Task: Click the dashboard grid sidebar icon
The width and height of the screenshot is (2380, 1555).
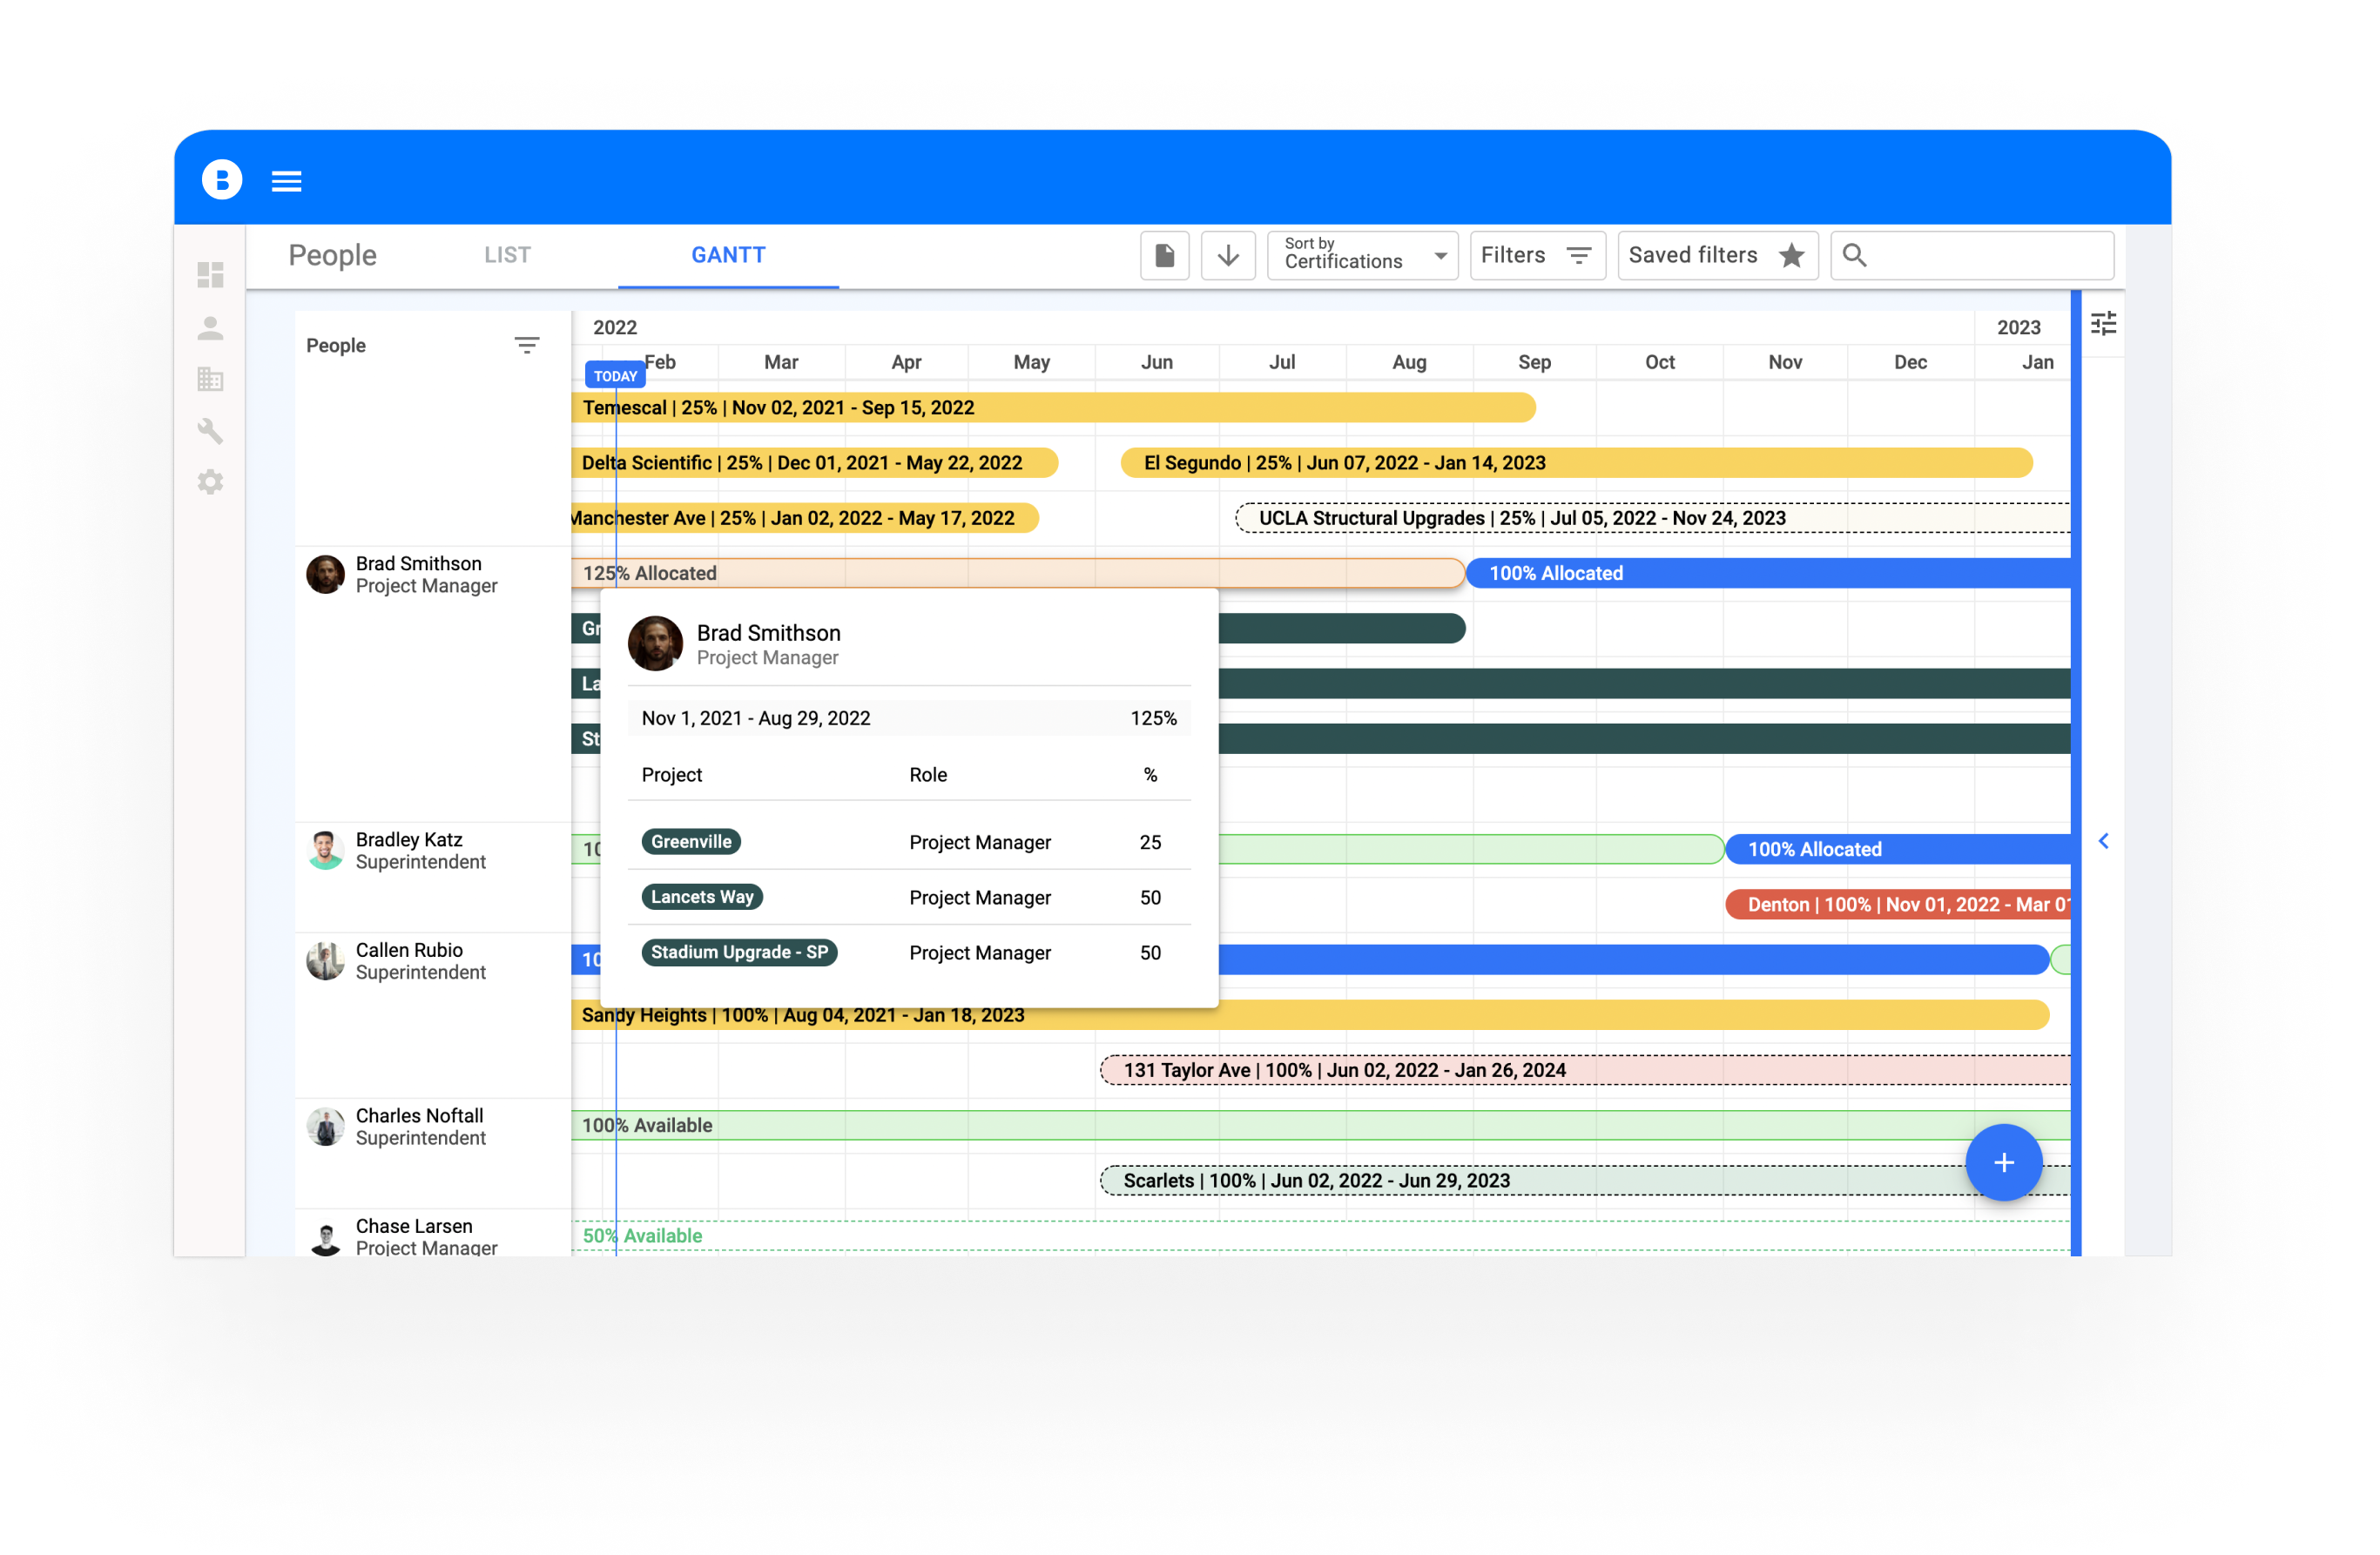Action: (210, 274)
